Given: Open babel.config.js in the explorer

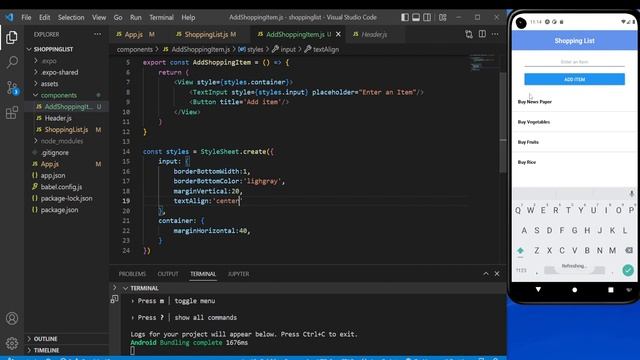Looking at the screenshot, I should (x=61, y=187).
